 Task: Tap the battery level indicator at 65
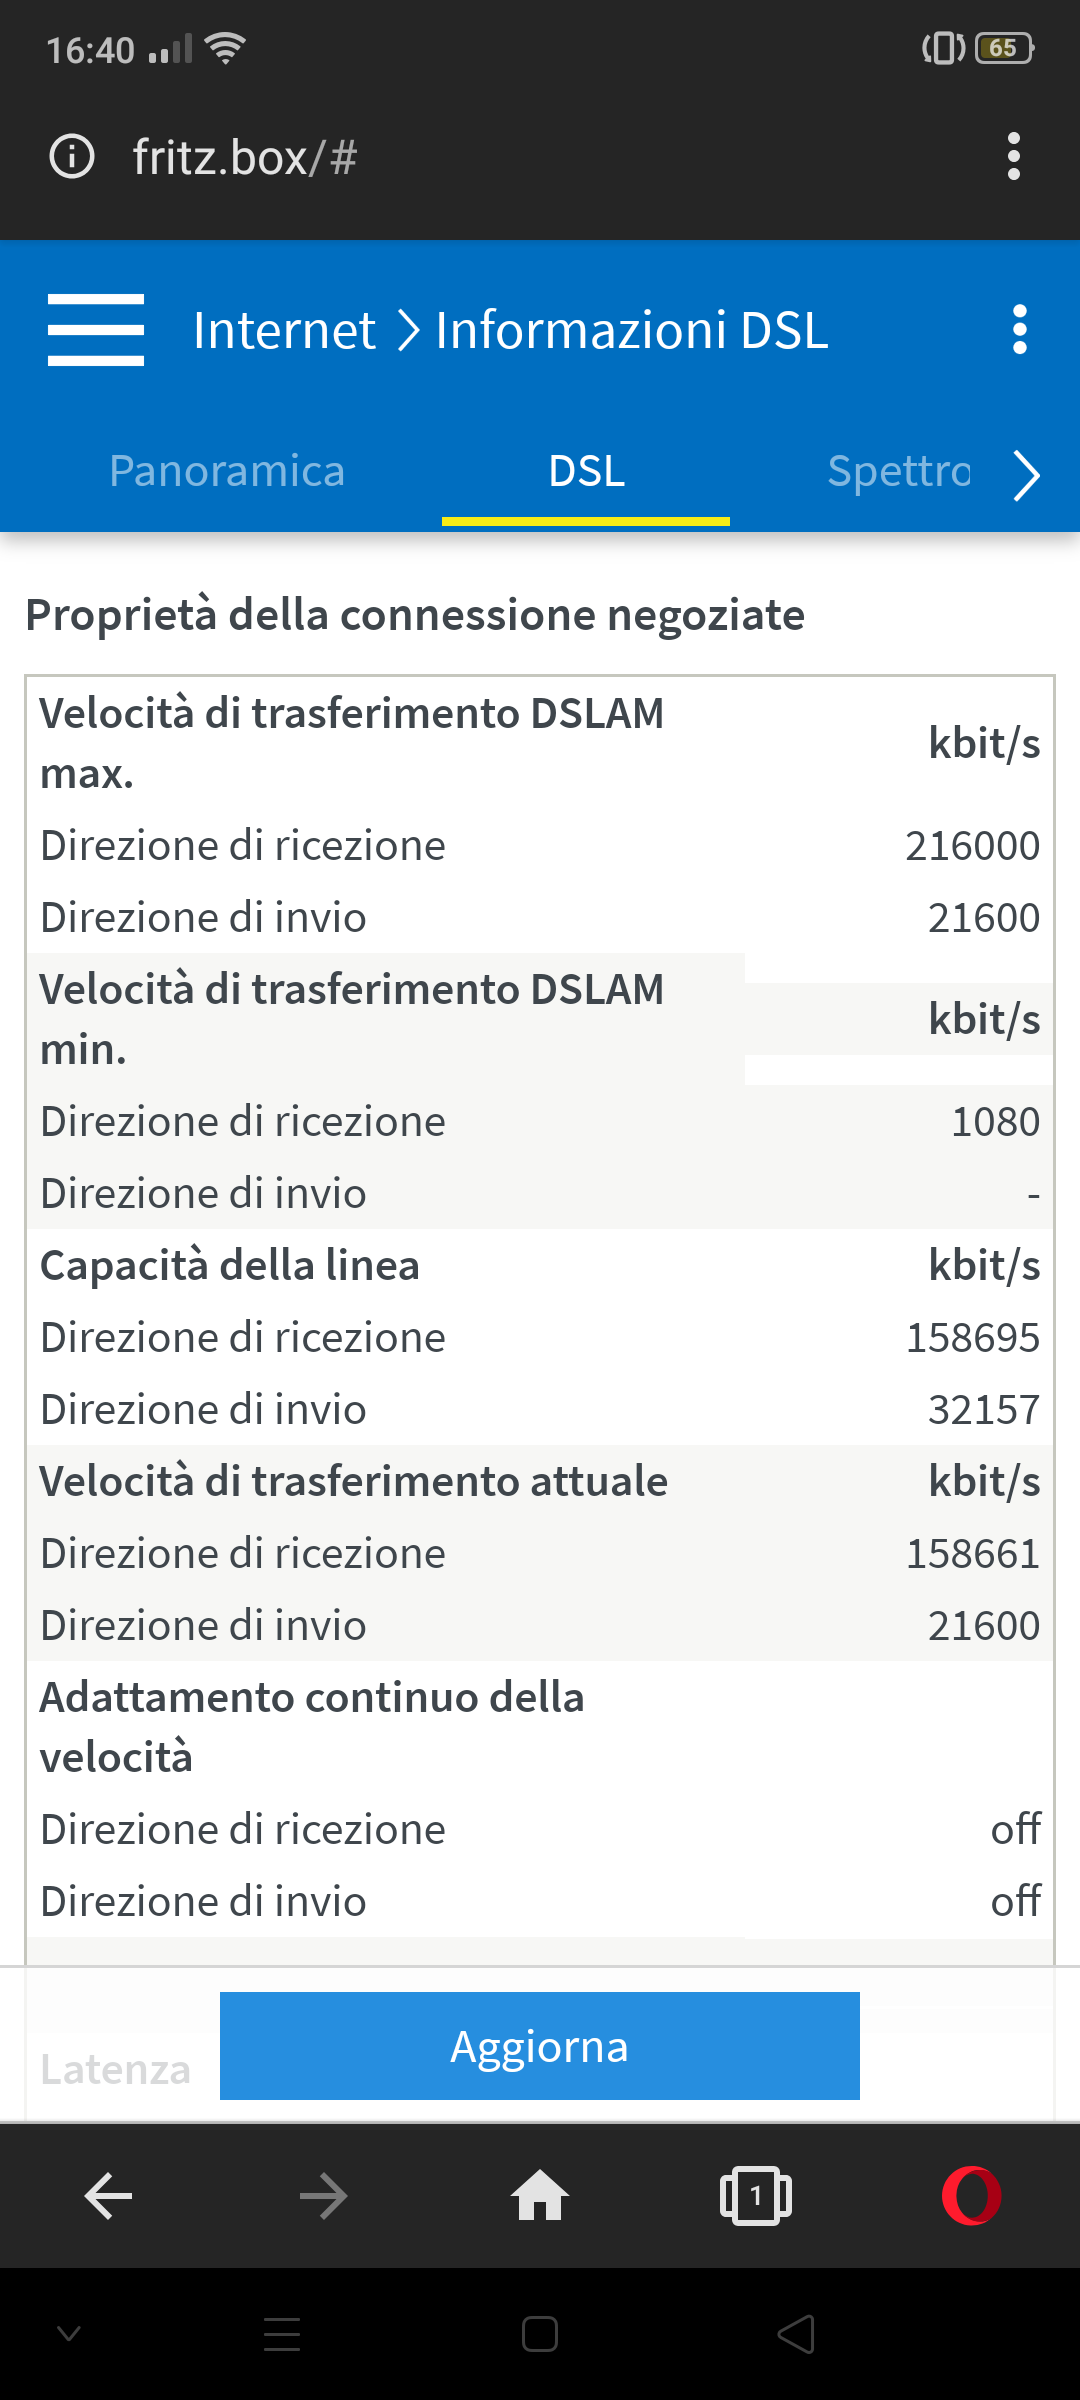click(x=1002, y=47)
